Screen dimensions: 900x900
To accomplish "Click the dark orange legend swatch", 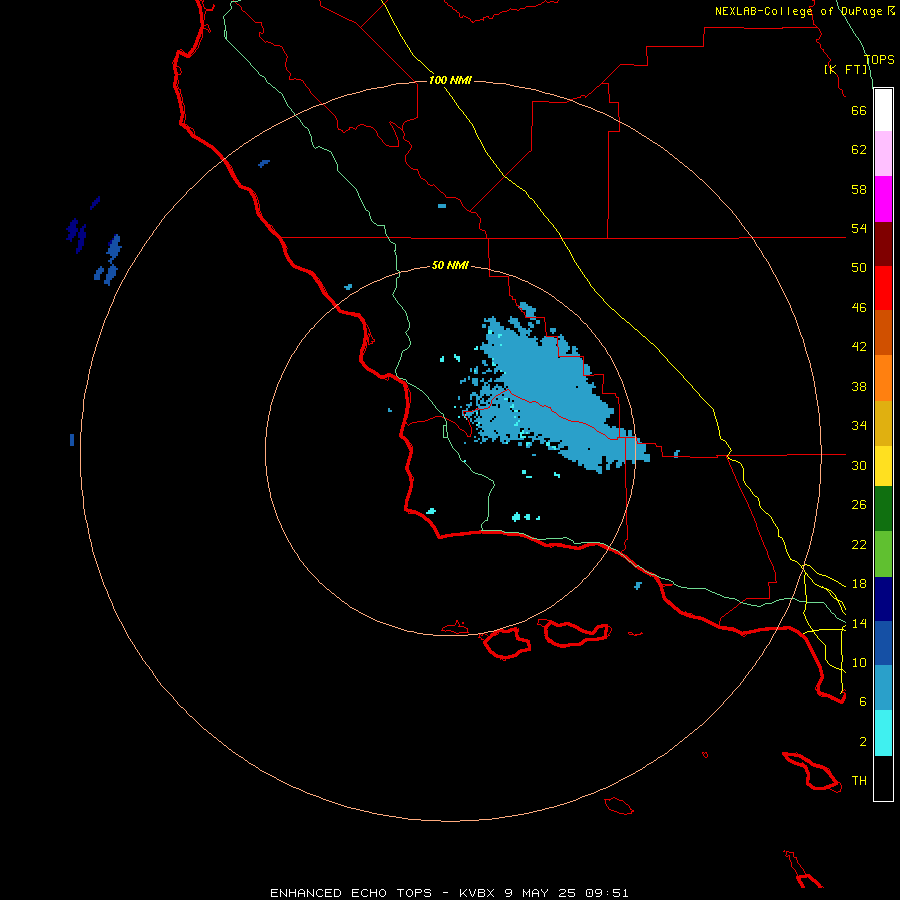I will click(x=883, y=332).
